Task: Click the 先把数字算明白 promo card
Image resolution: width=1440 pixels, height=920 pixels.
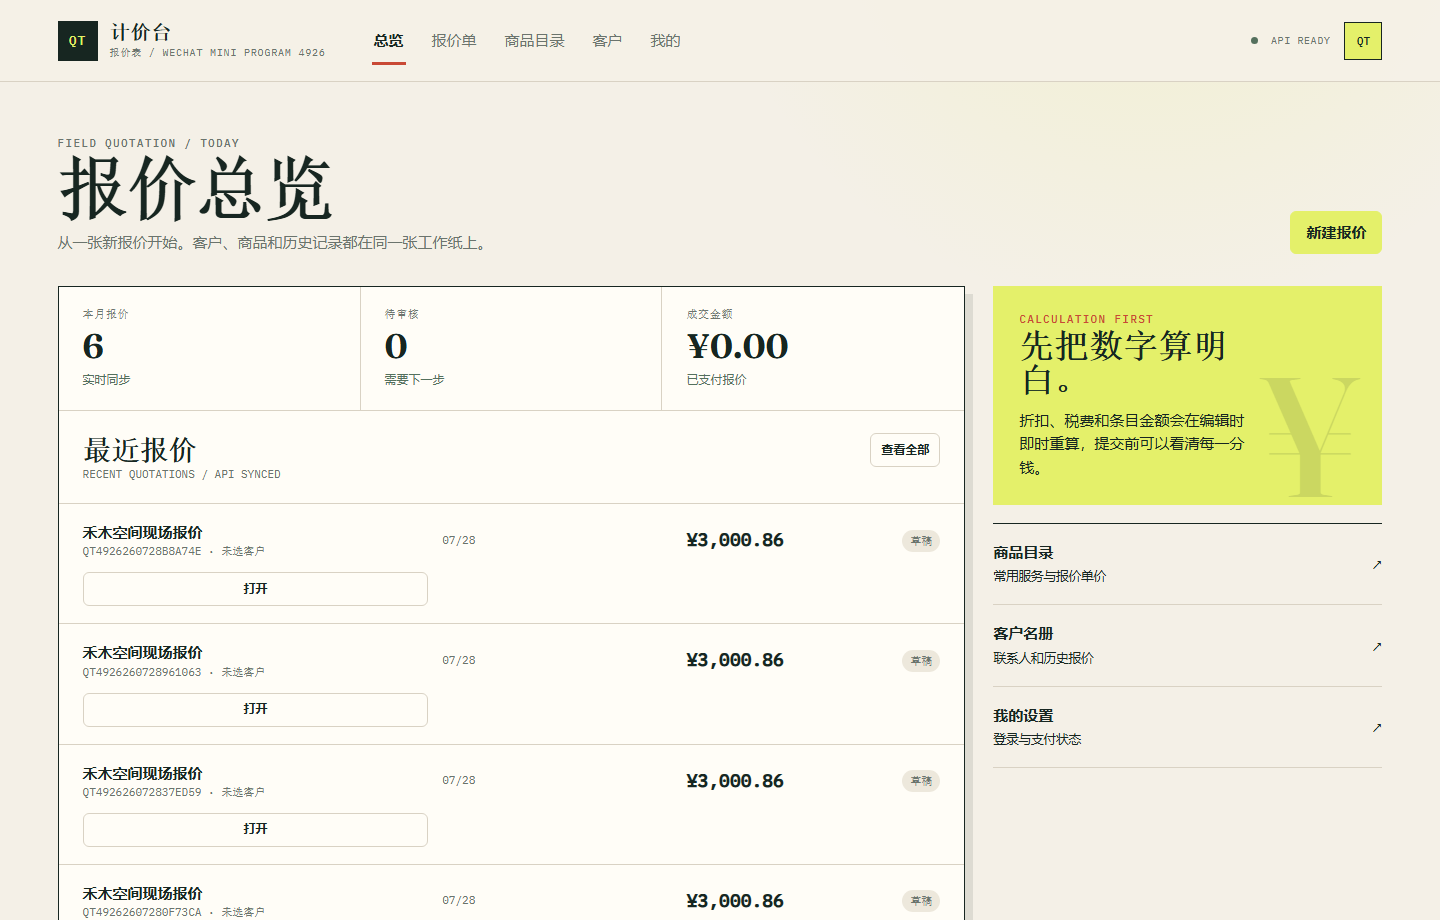Action: (1187, 395)
